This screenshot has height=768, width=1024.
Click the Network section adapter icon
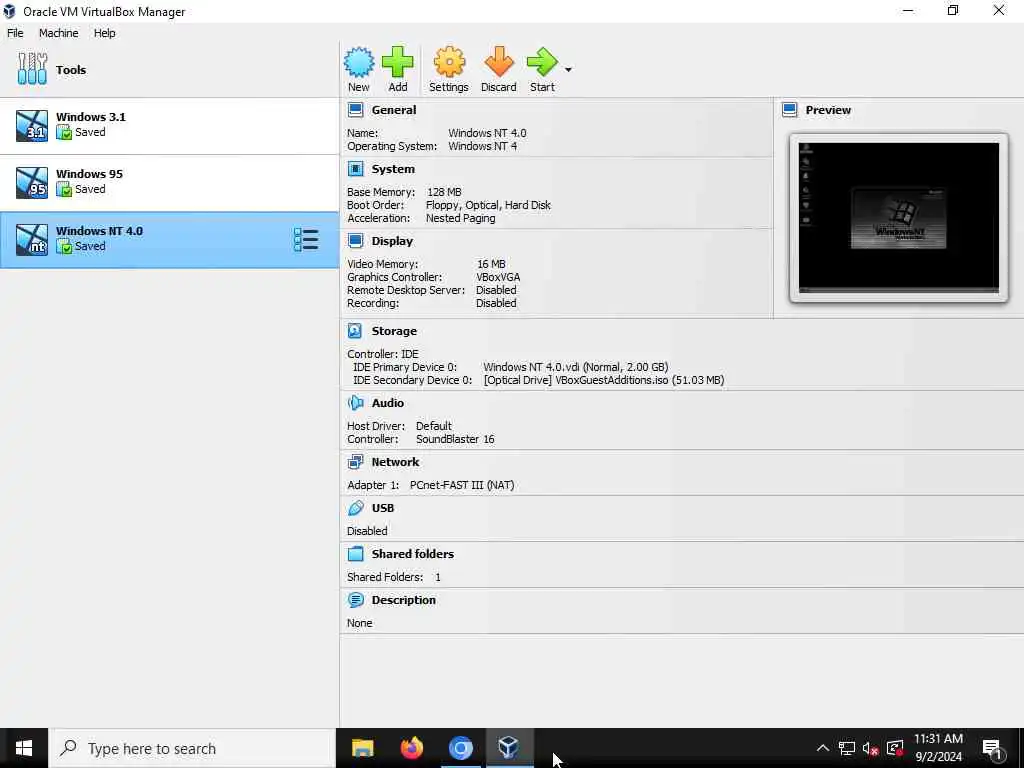(355, 462)
